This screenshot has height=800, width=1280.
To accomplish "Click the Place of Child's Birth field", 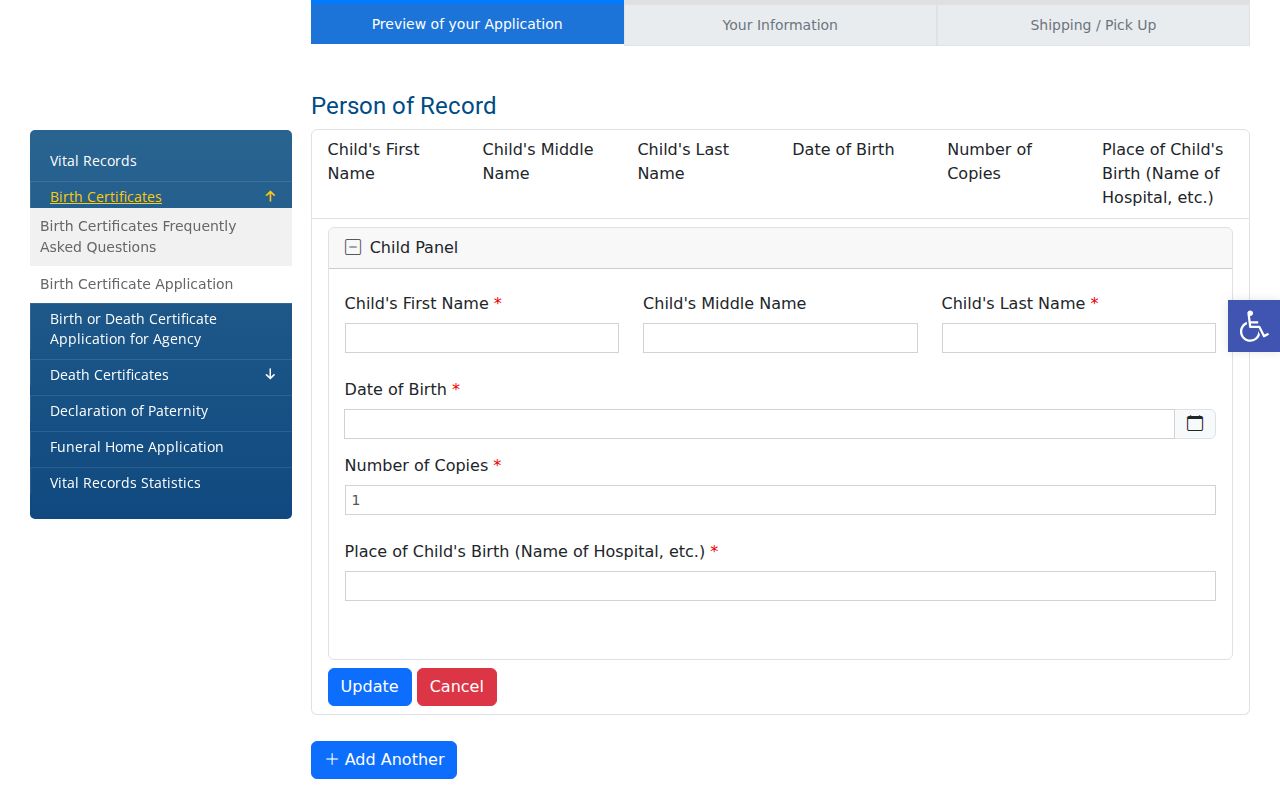I will coord(780,586).
